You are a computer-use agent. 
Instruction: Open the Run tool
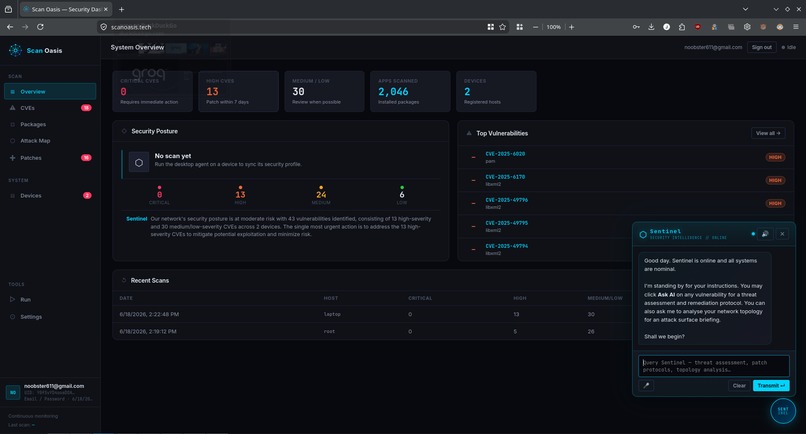tap(50, 299)
